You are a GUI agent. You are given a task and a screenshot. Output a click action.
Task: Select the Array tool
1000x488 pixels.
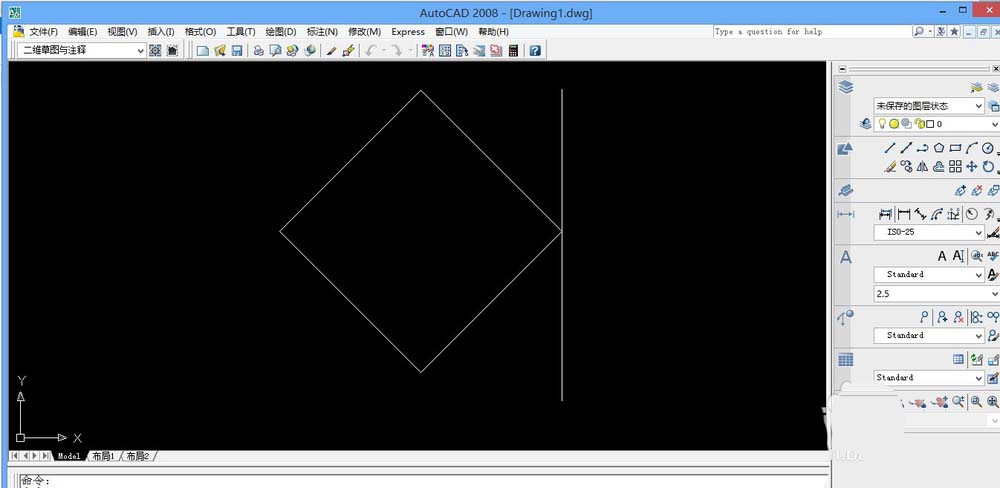coord(955,166)
